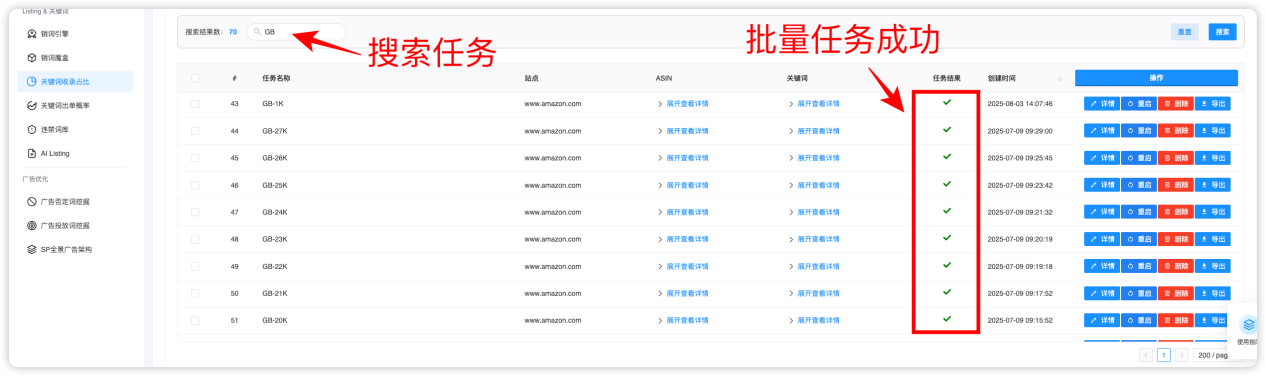
Task: Restart task GB-1K with 重启
Action: pyautogui.click(x=1139, y=103)
